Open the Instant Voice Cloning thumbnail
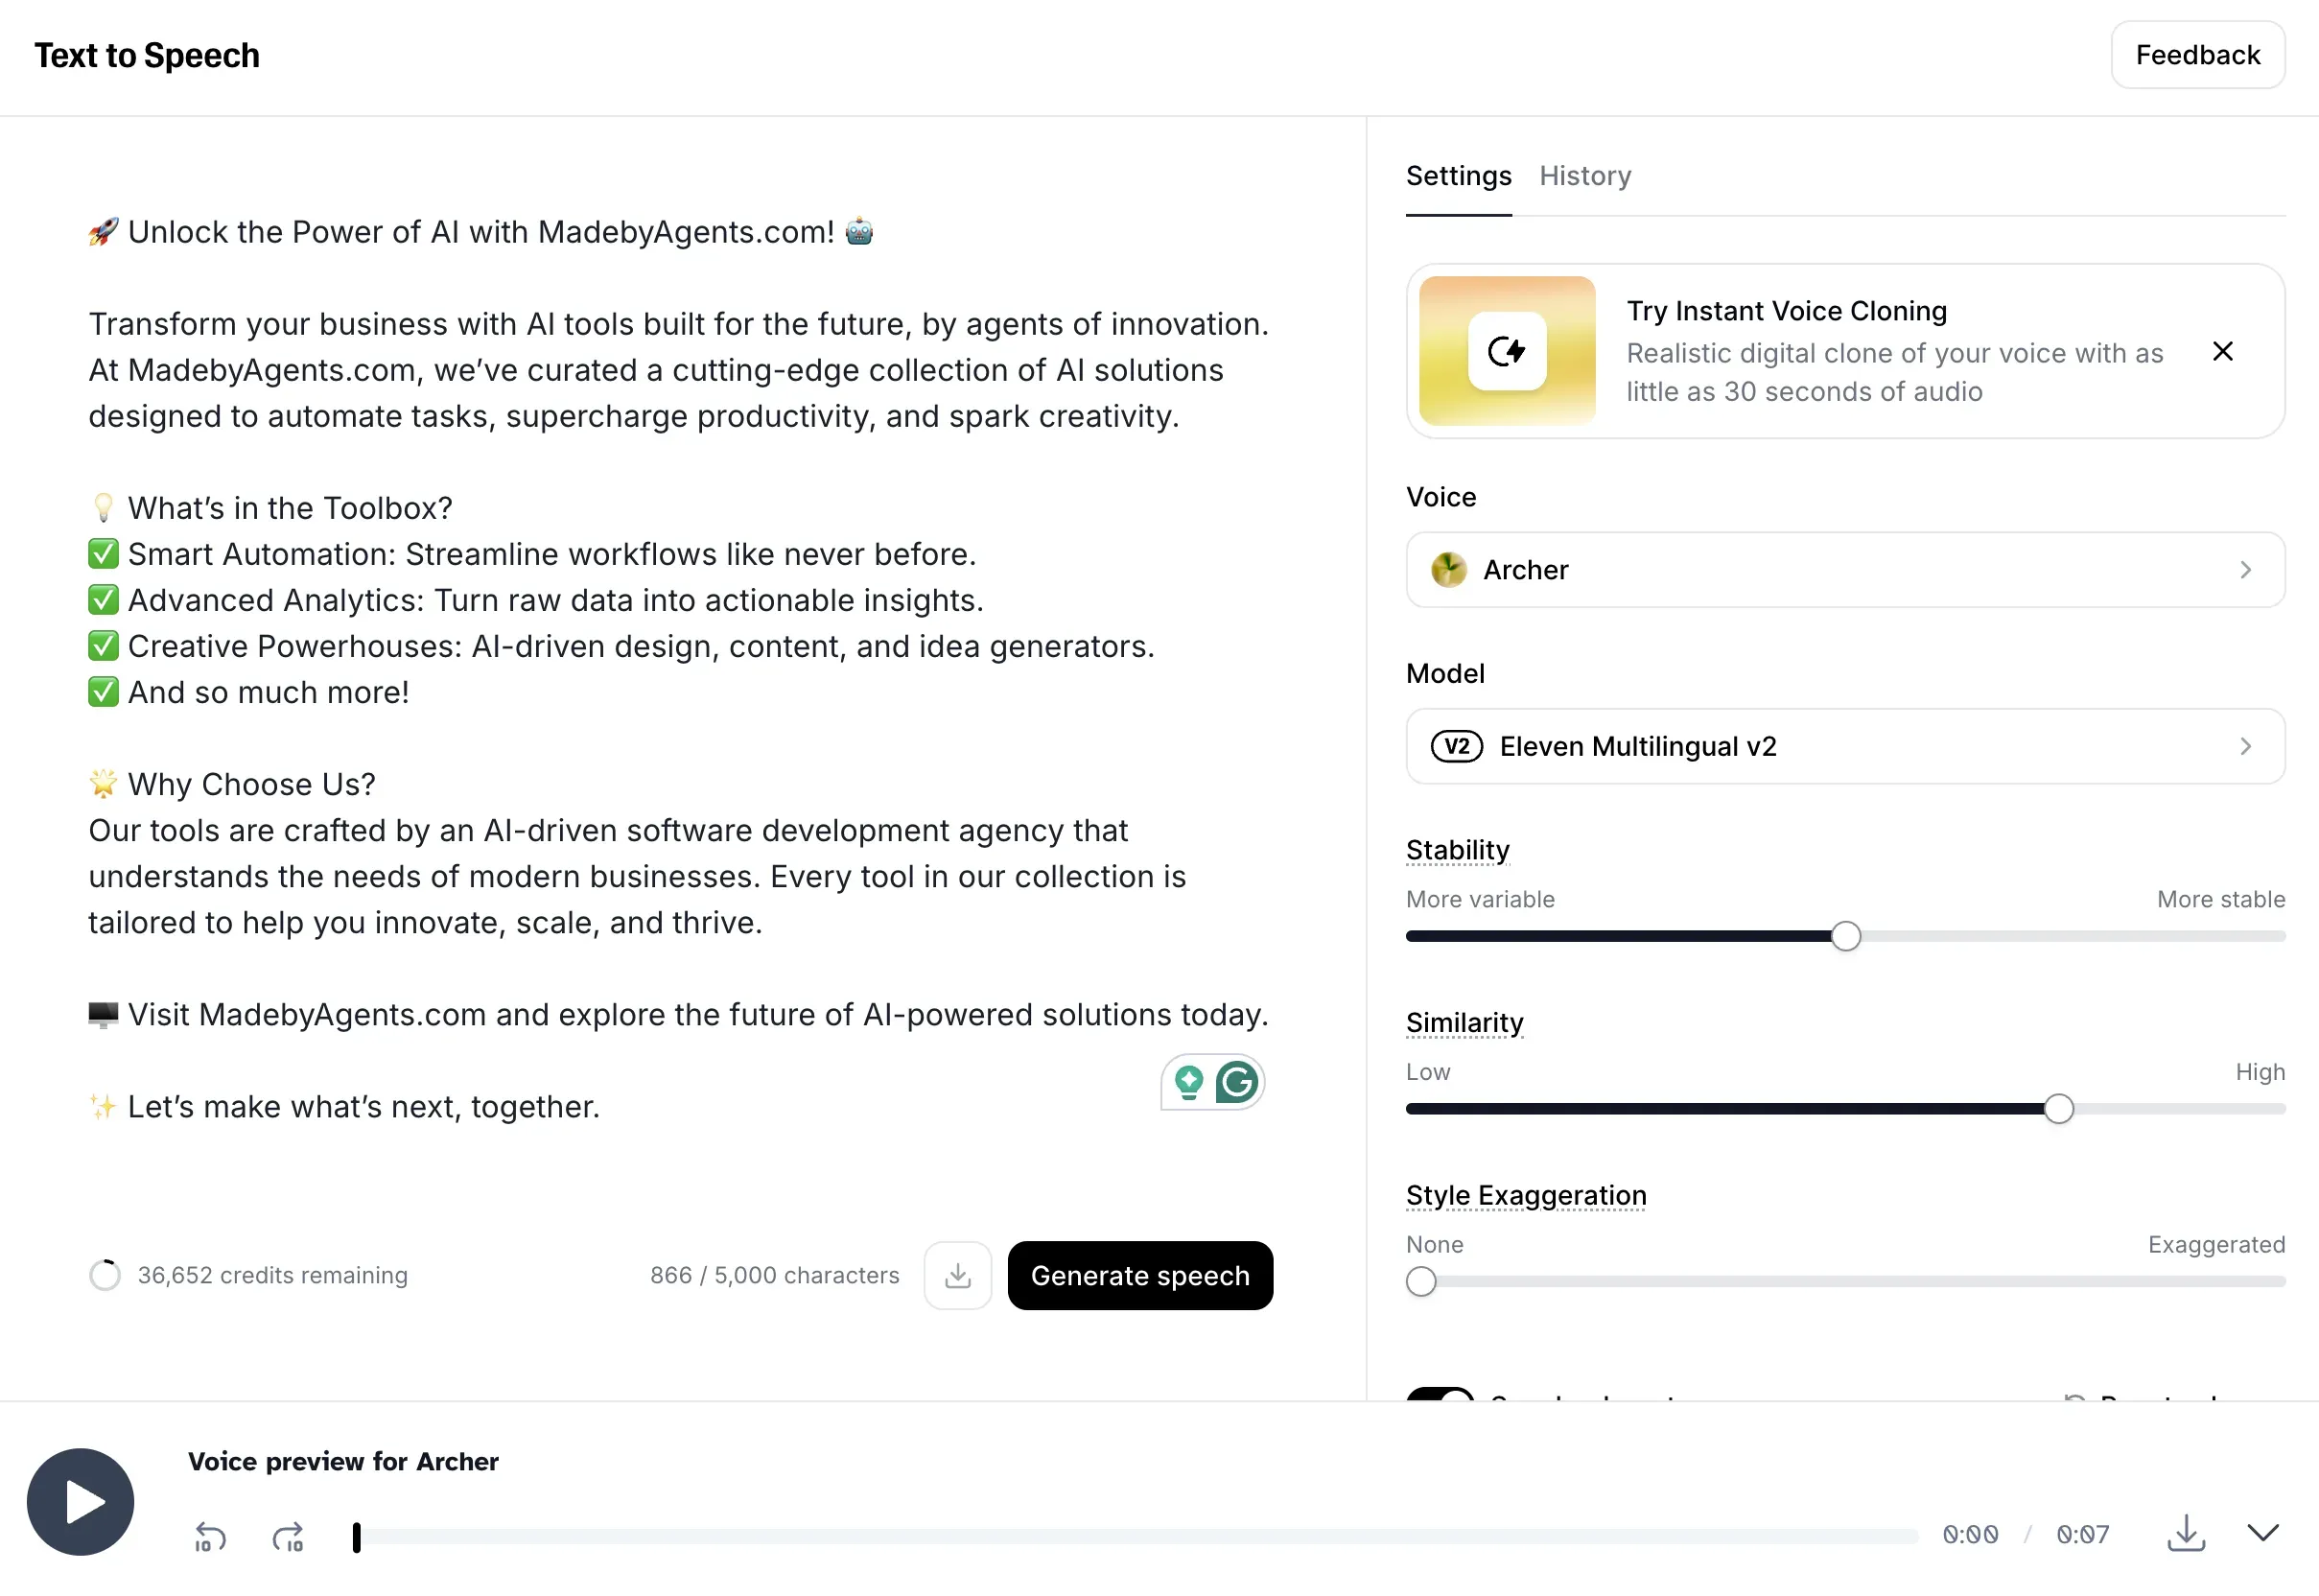The width and height of the screenshot is (2319, 1596). 1507,351
